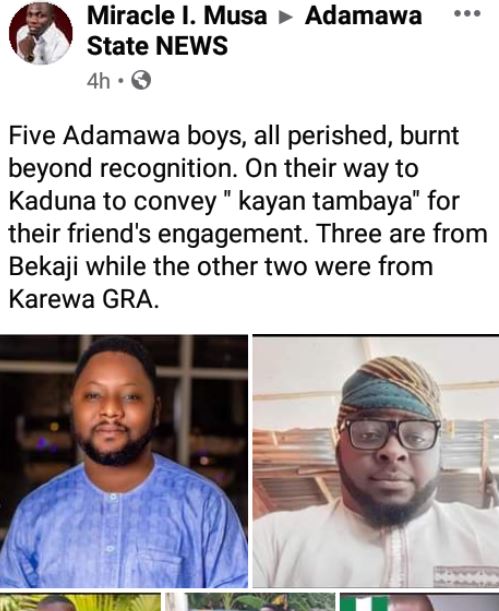Open the three-dot post options menu
Screen dimensions: 499x611
[x=467, y=14]
